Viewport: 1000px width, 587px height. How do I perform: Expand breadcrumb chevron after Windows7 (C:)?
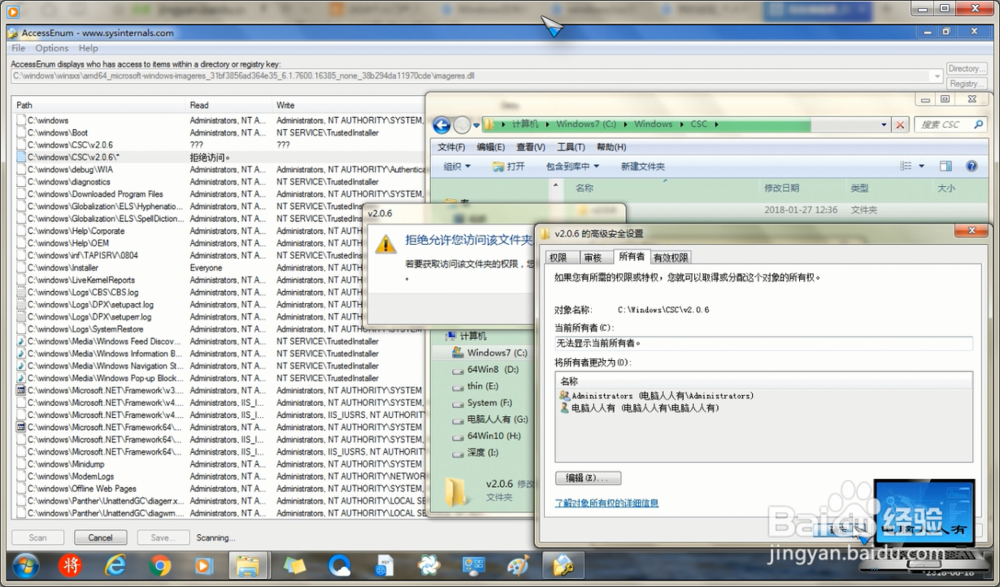coord(625,124)
